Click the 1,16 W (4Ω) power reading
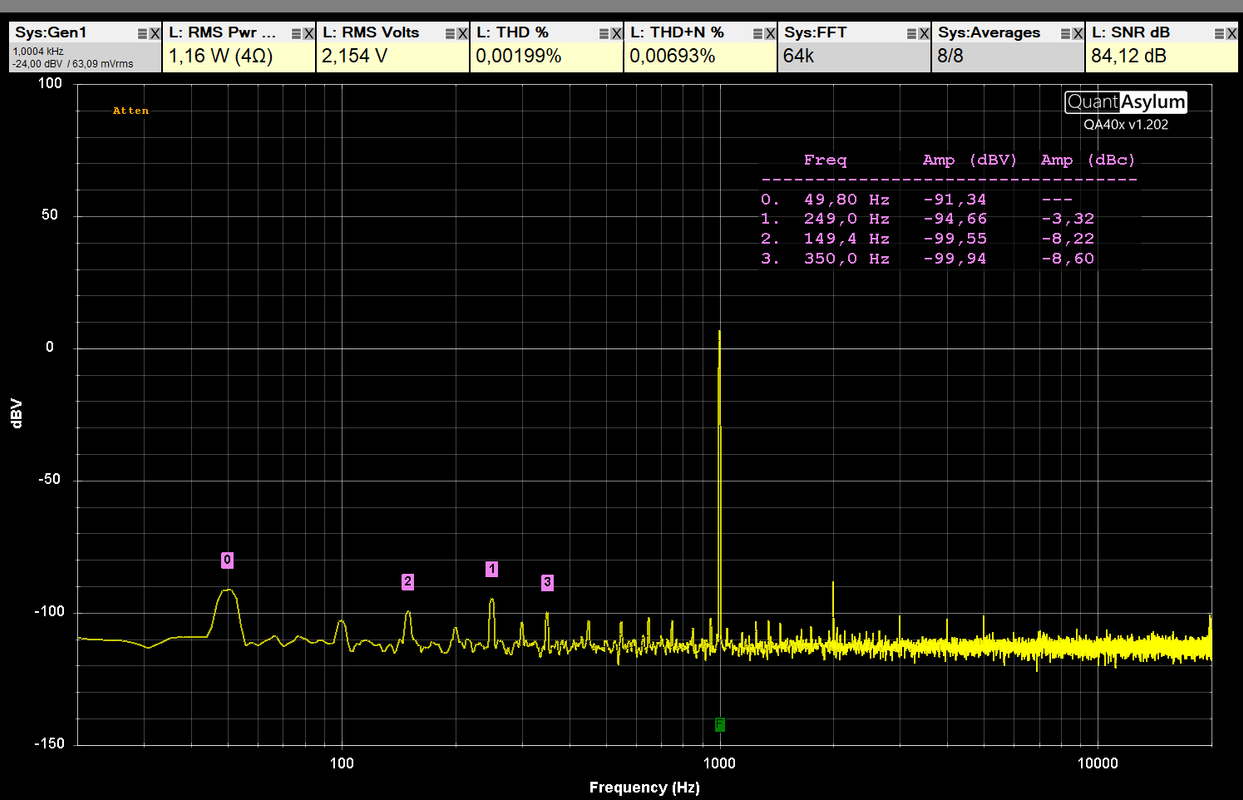 [x=220, y=57]
